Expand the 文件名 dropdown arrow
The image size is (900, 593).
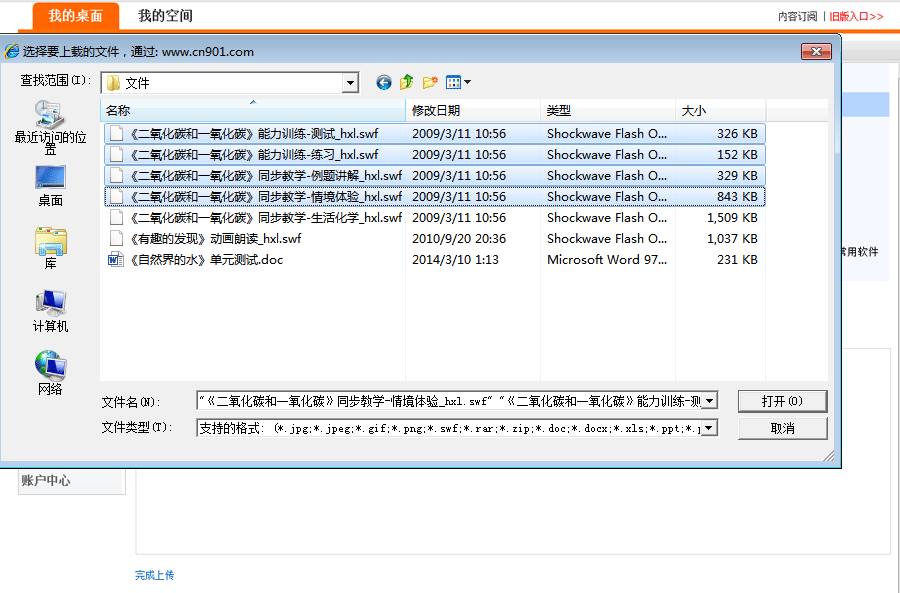pyautogui.click(x=709, y=401)
